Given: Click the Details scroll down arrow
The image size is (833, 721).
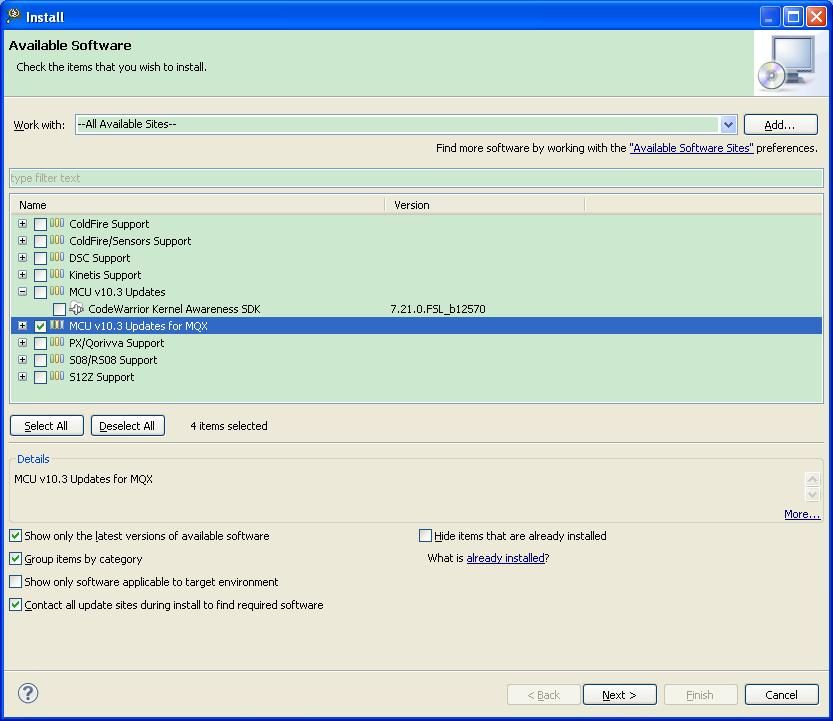Looking at the screenshot, I should [812, 495].
